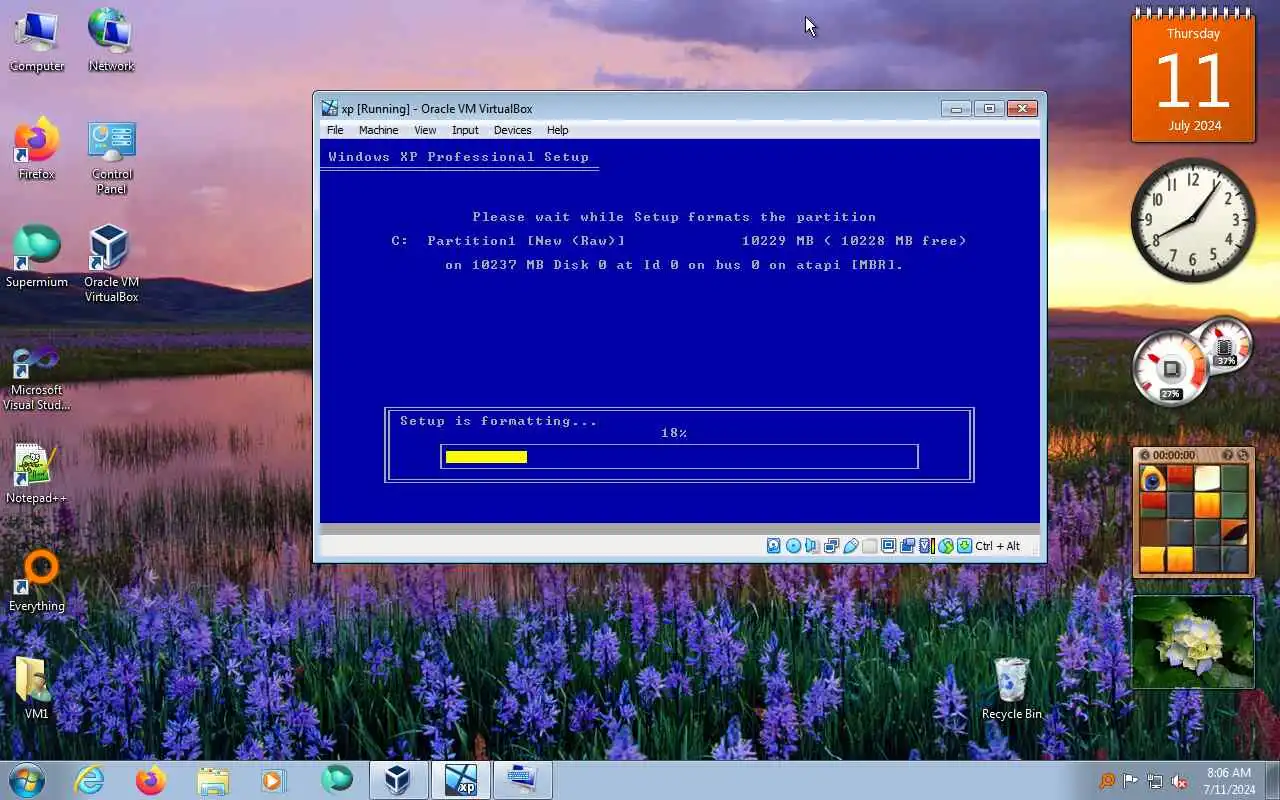
Task: Click the eye tile in picture puzzle
Action: (1152, 477)
